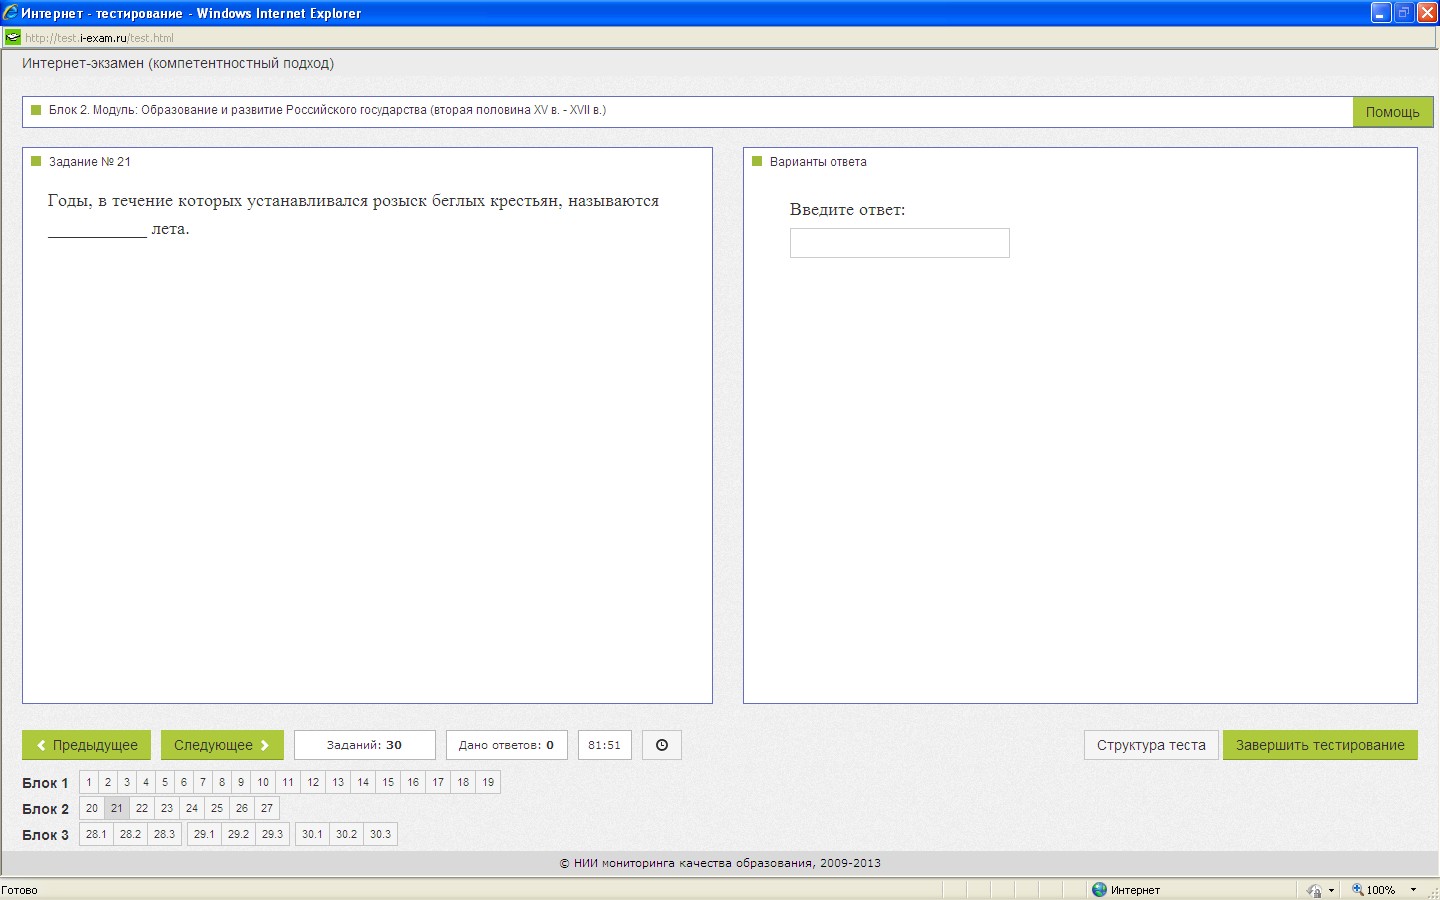
Task: Select question 9 in Блок 1
Action: tap(241, 782)
